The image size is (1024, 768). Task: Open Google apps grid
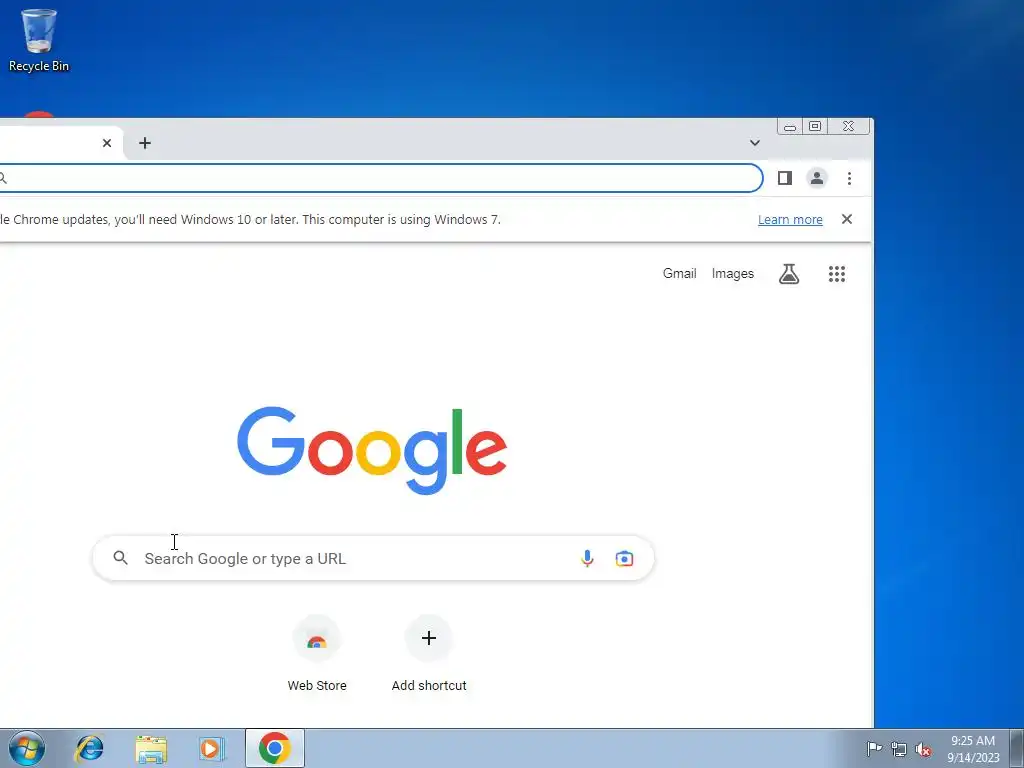(837, 274)
